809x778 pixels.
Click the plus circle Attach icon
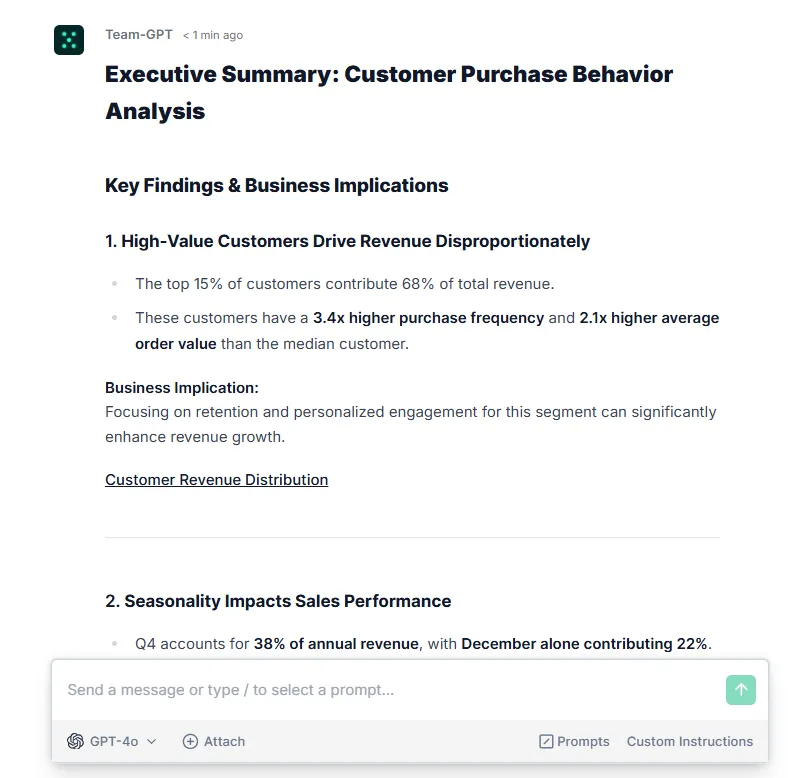click(190, 741)
